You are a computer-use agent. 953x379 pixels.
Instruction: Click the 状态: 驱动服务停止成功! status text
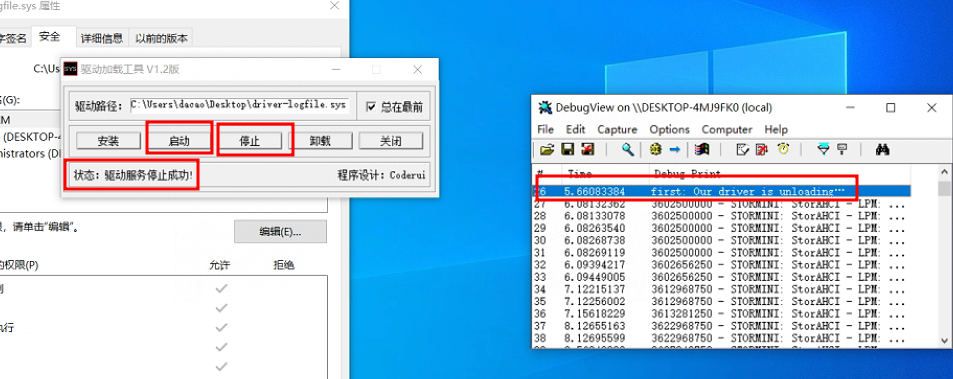coord(134,176)
